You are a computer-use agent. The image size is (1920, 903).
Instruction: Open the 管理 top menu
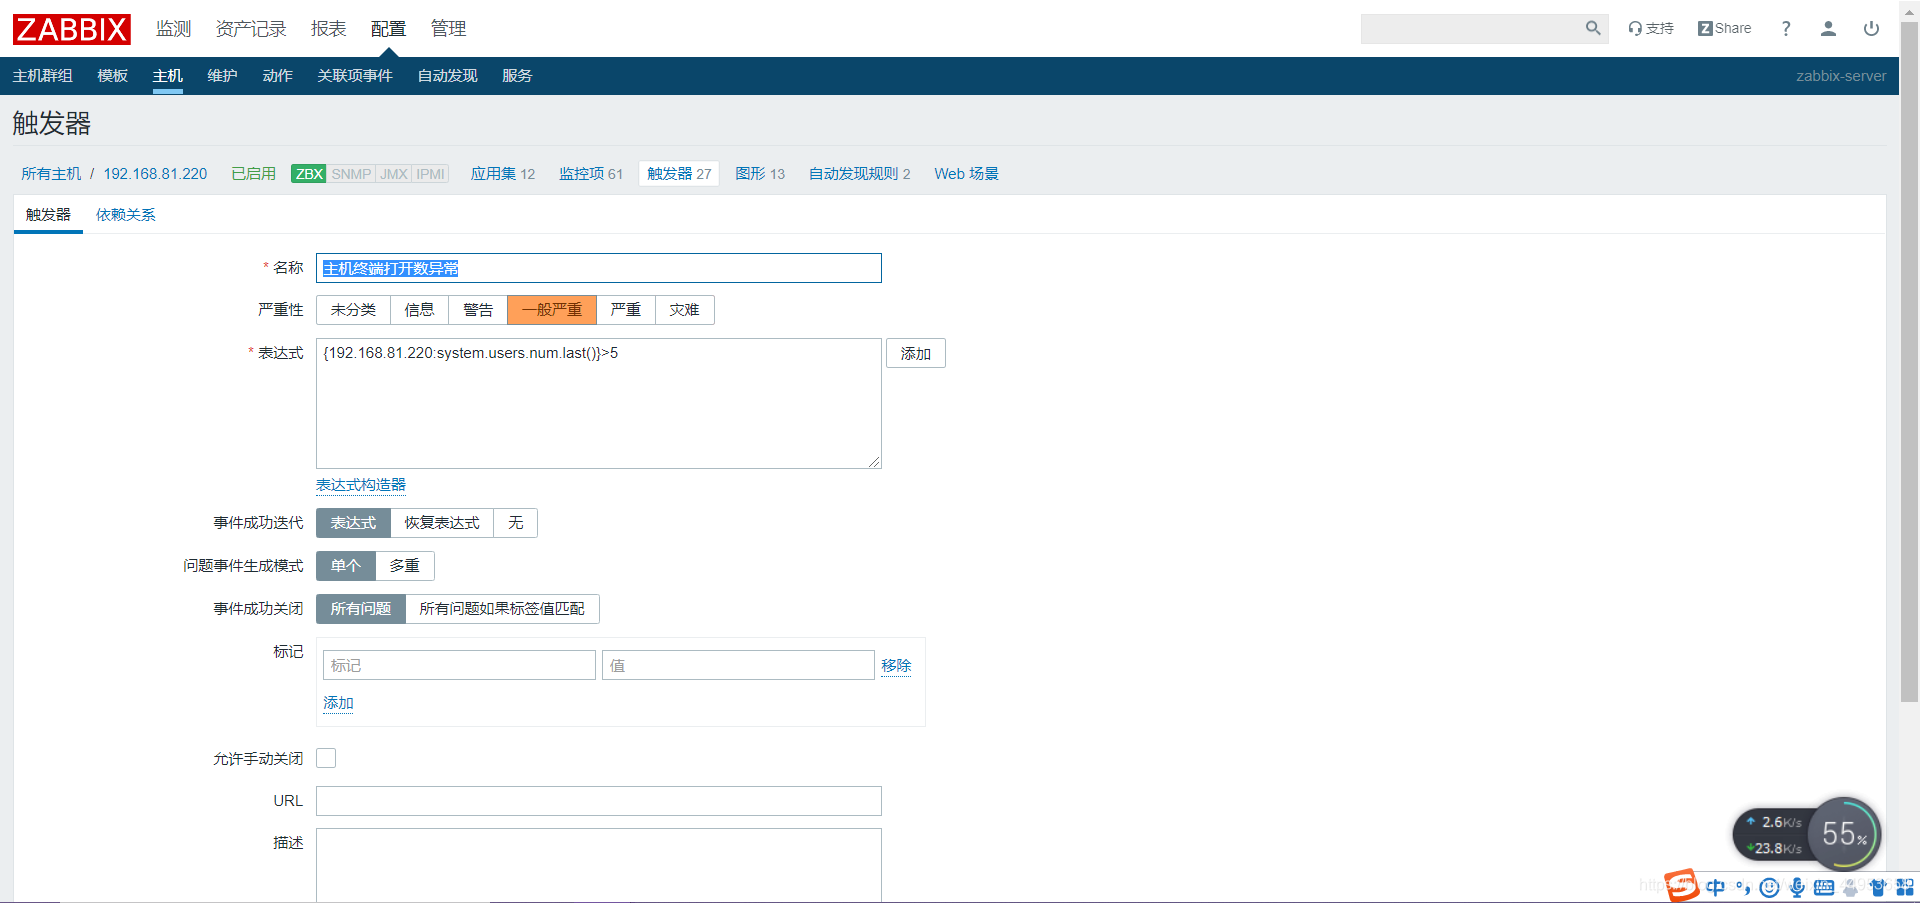[x=448, y=29]
